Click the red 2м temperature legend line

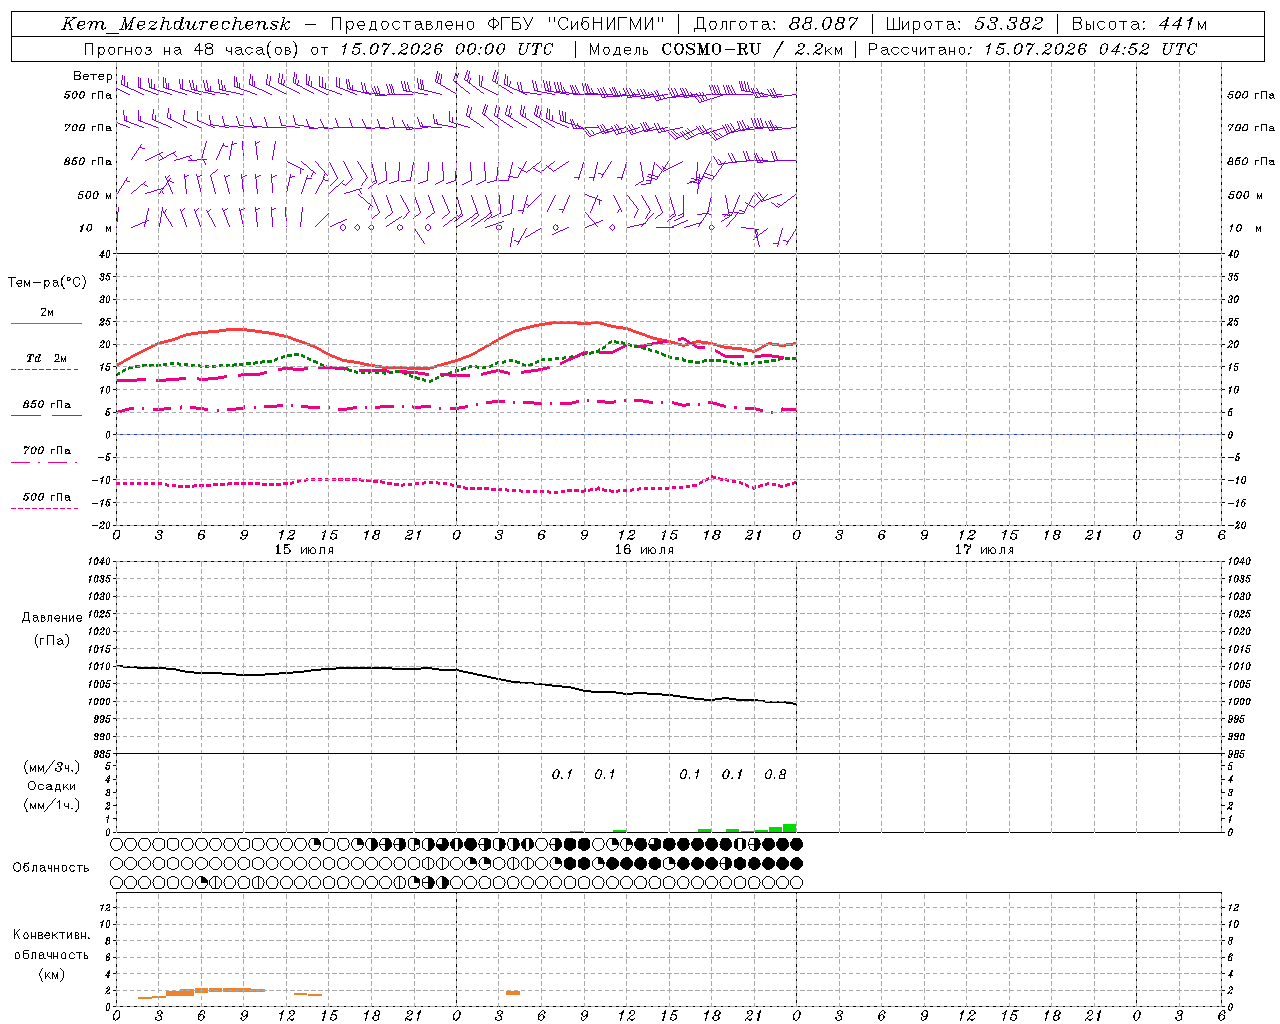coord(46,324)
